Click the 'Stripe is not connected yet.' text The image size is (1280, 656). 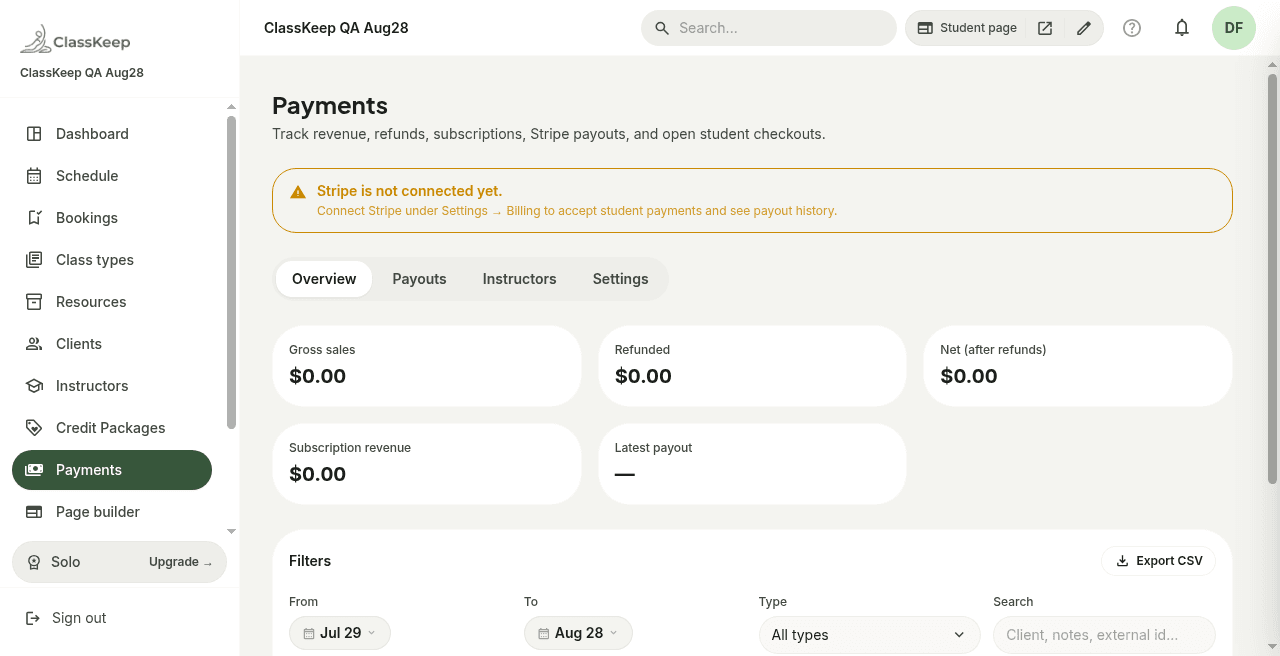pyautogui.click(x=409, y=191)
